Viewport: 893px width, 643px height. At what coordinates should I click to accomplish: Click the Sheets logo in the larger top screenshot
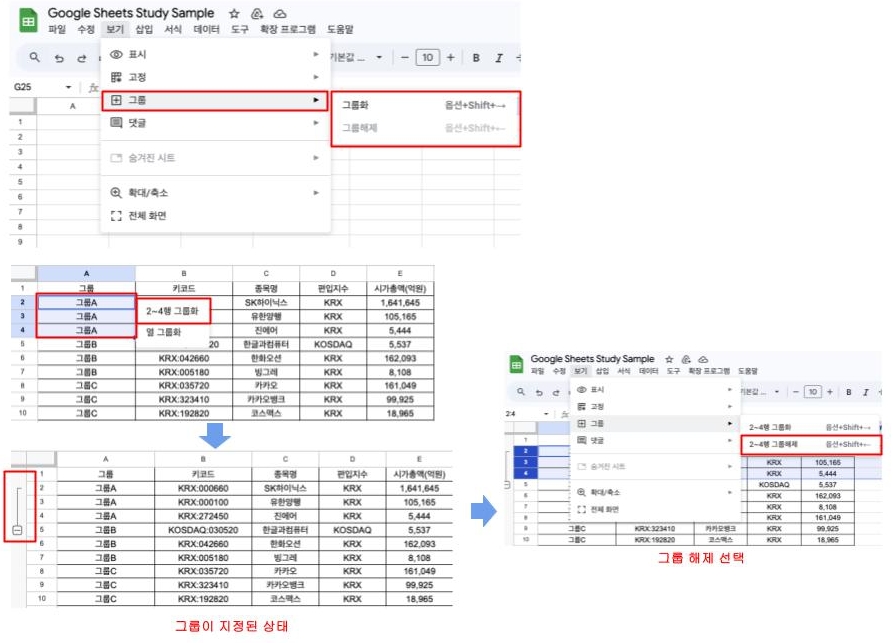[x=28, y=21]
